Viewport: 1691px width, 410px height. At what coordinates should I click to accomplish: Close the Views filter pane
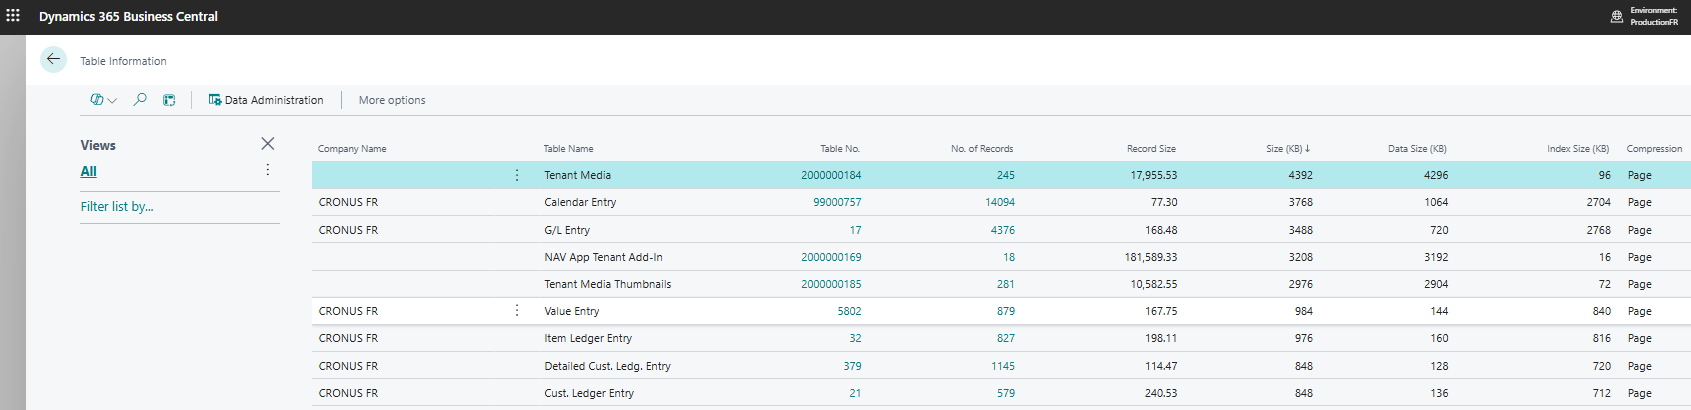[x=267, y=144]
